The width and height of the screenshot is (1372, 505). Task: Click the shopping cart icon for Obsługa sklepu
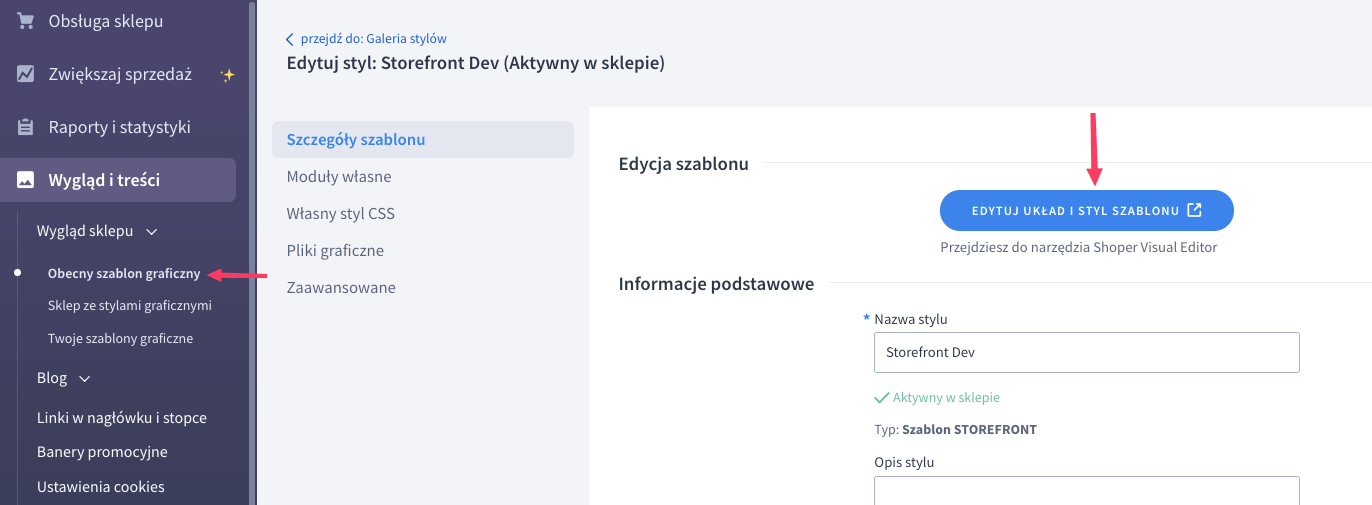25,21
